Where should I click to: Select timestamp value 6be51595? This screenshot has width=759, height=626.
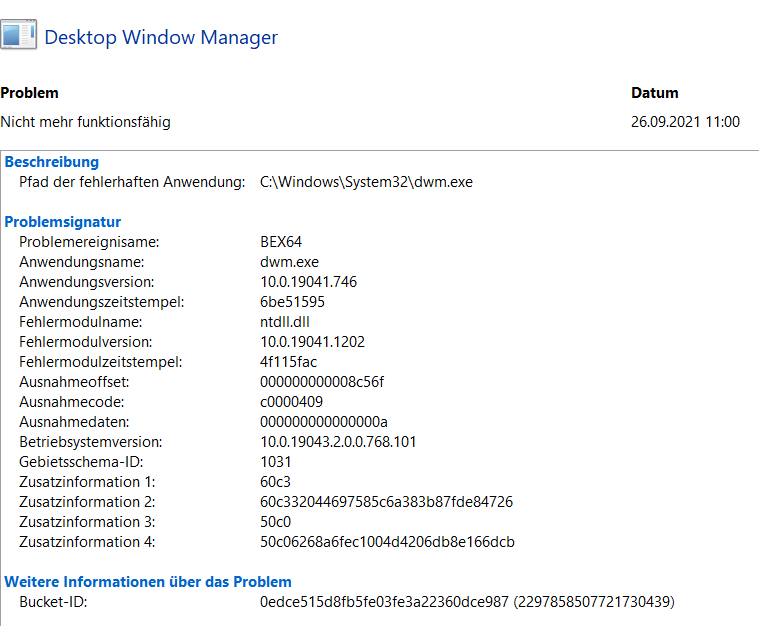point(292,302)
